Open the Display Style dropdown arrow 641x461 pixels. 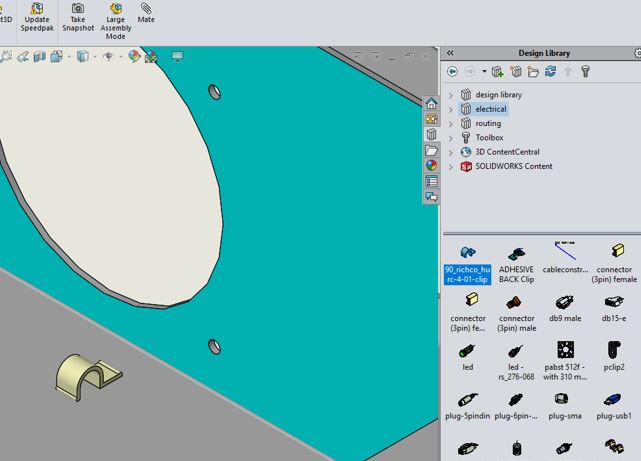[x=94, y=56]
